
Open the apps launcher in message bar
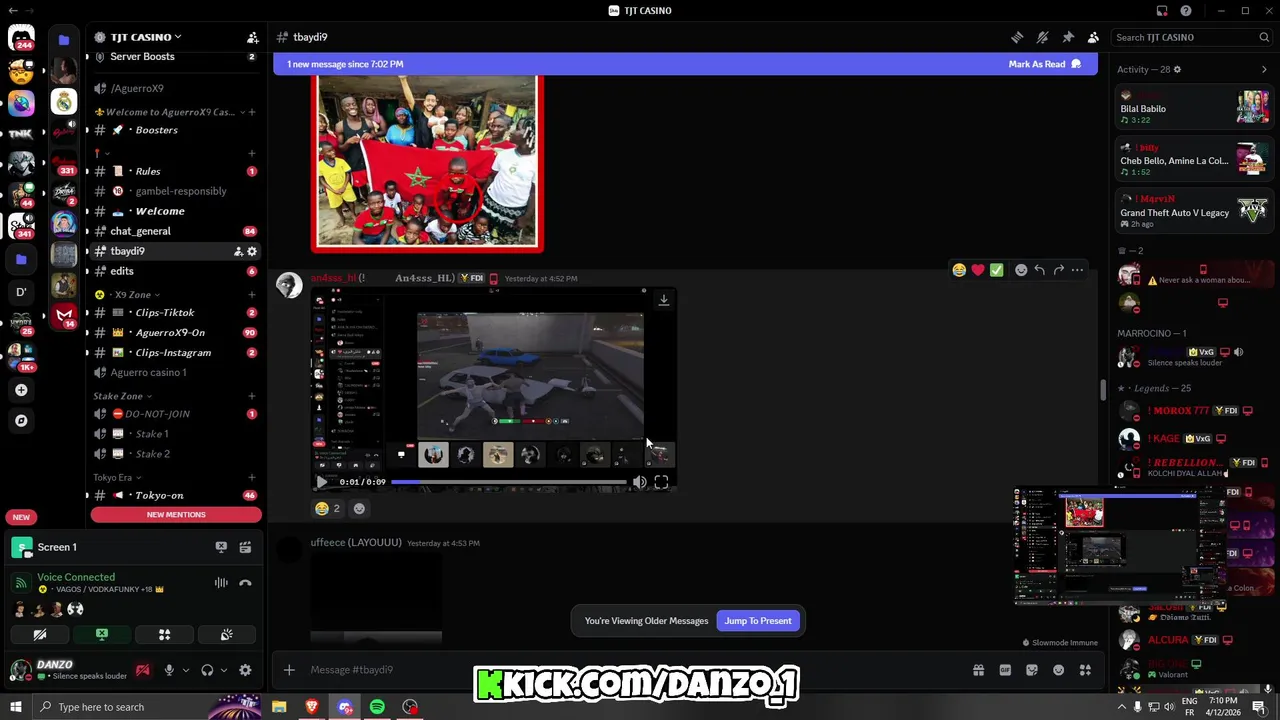click(1085, 670)
